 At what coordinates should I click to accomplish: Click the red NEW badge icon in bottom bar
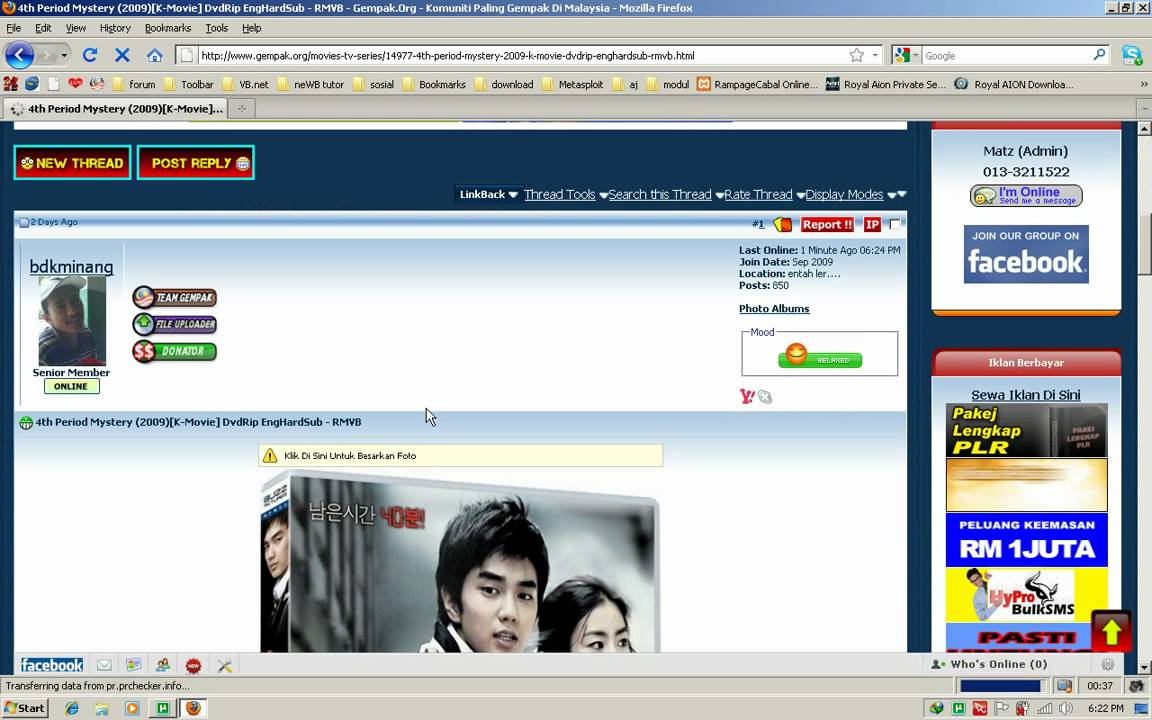click(x=193, y=666)
